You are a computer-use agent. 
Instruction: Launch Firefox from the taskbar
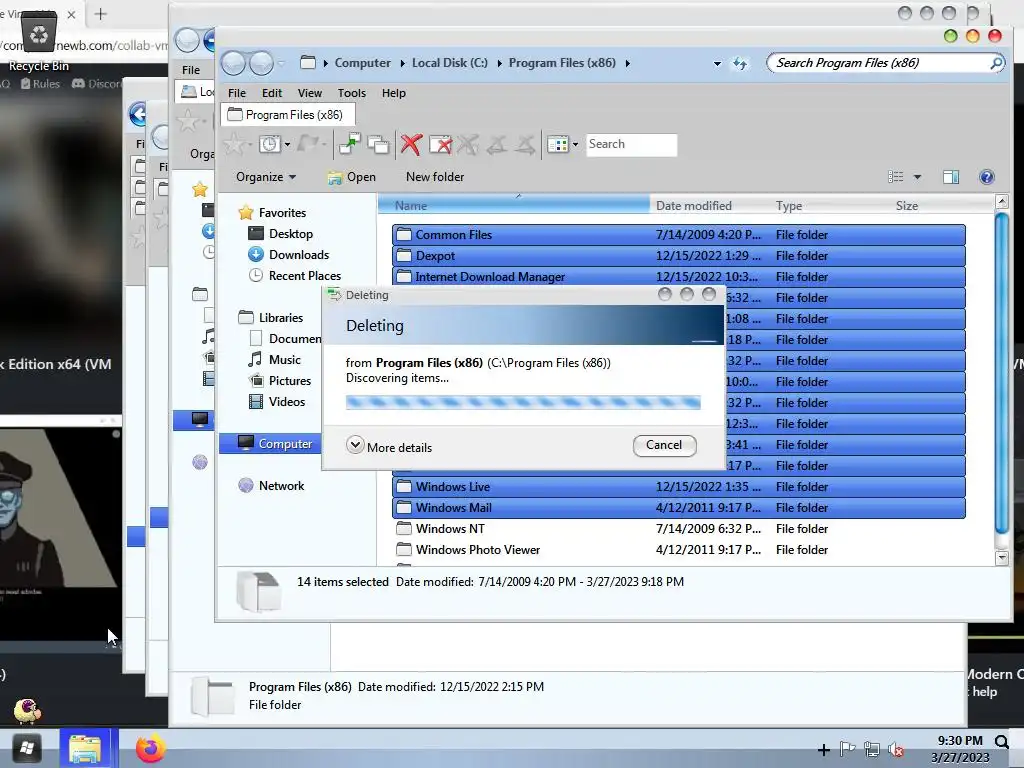150,748
